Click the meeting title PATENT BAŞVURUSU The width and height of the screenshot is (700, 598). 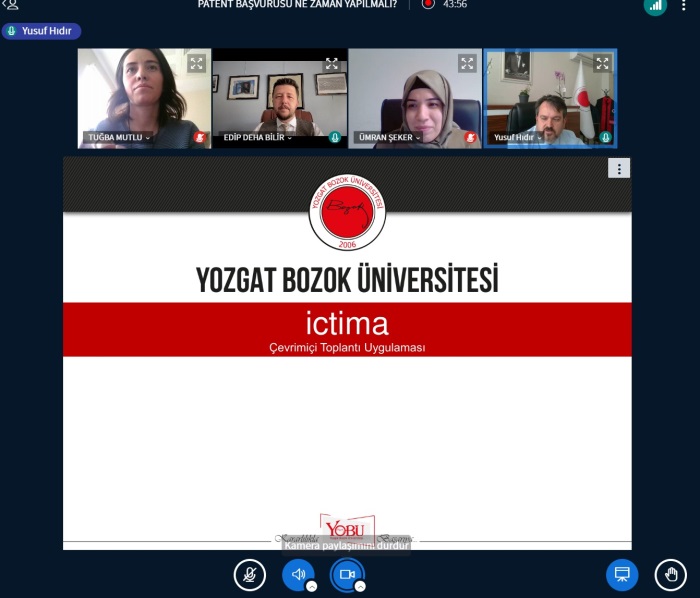[x=297, y=4]
